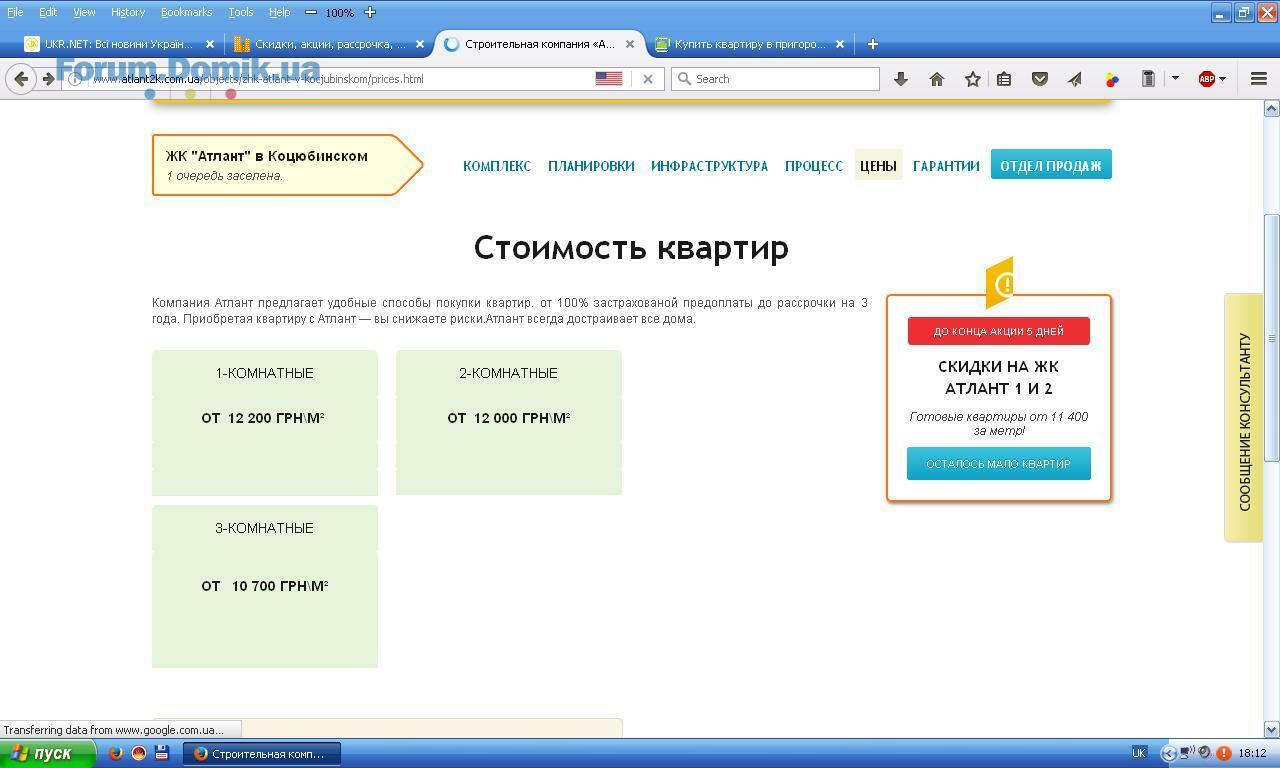Screen dimensions: 1280x768
Task: Open the Edit menu
Action: coord(48,12)
